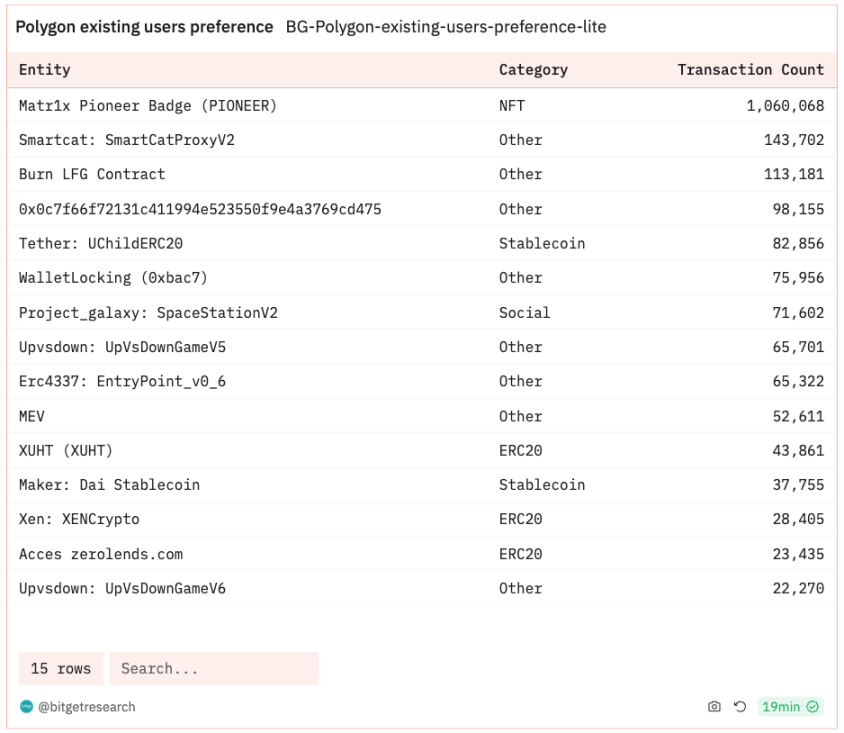Sort by the Transaction Count column header

pos(750,70)
